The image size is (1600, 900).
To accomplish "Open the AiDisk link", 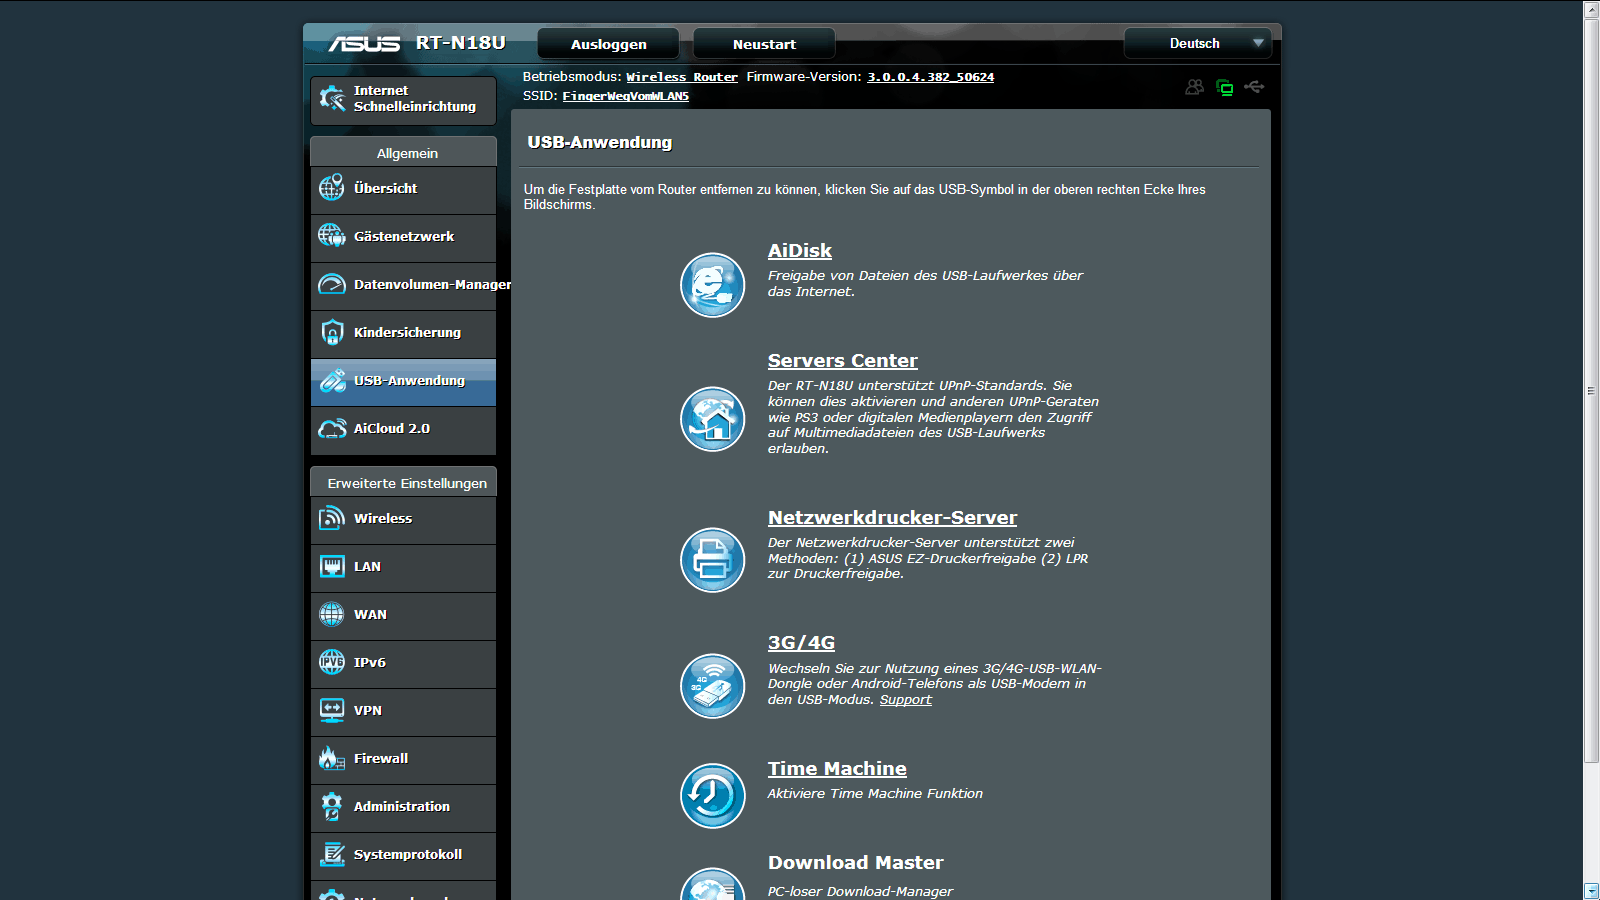I will [x=799, y=251].
